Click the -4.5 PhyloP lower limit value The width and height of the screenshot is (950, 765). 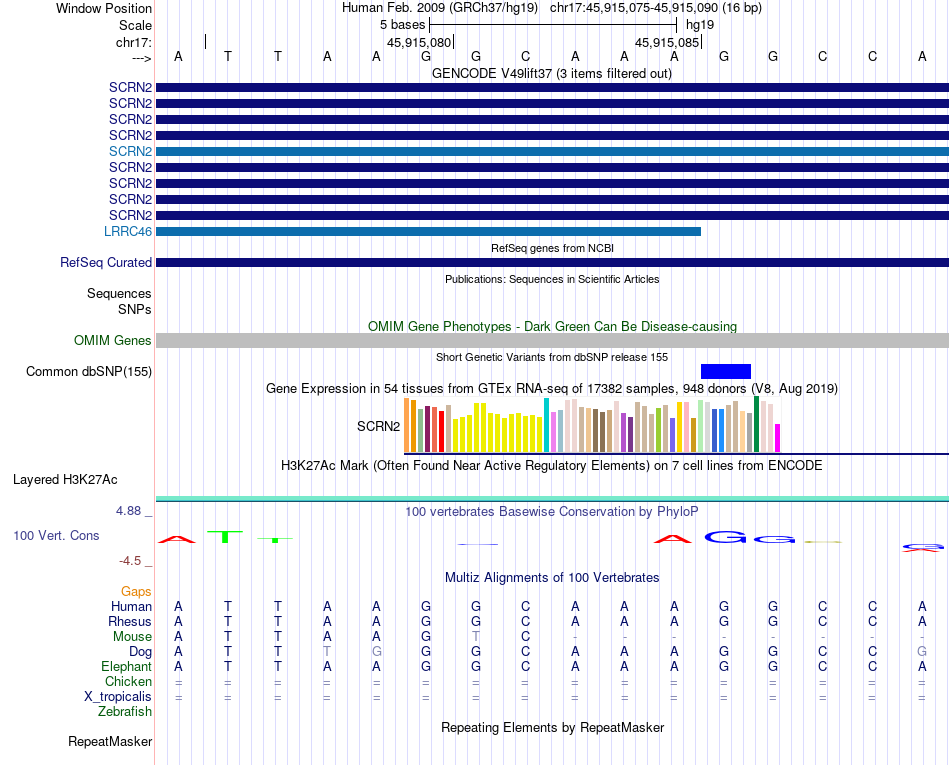tap(130, 561)
